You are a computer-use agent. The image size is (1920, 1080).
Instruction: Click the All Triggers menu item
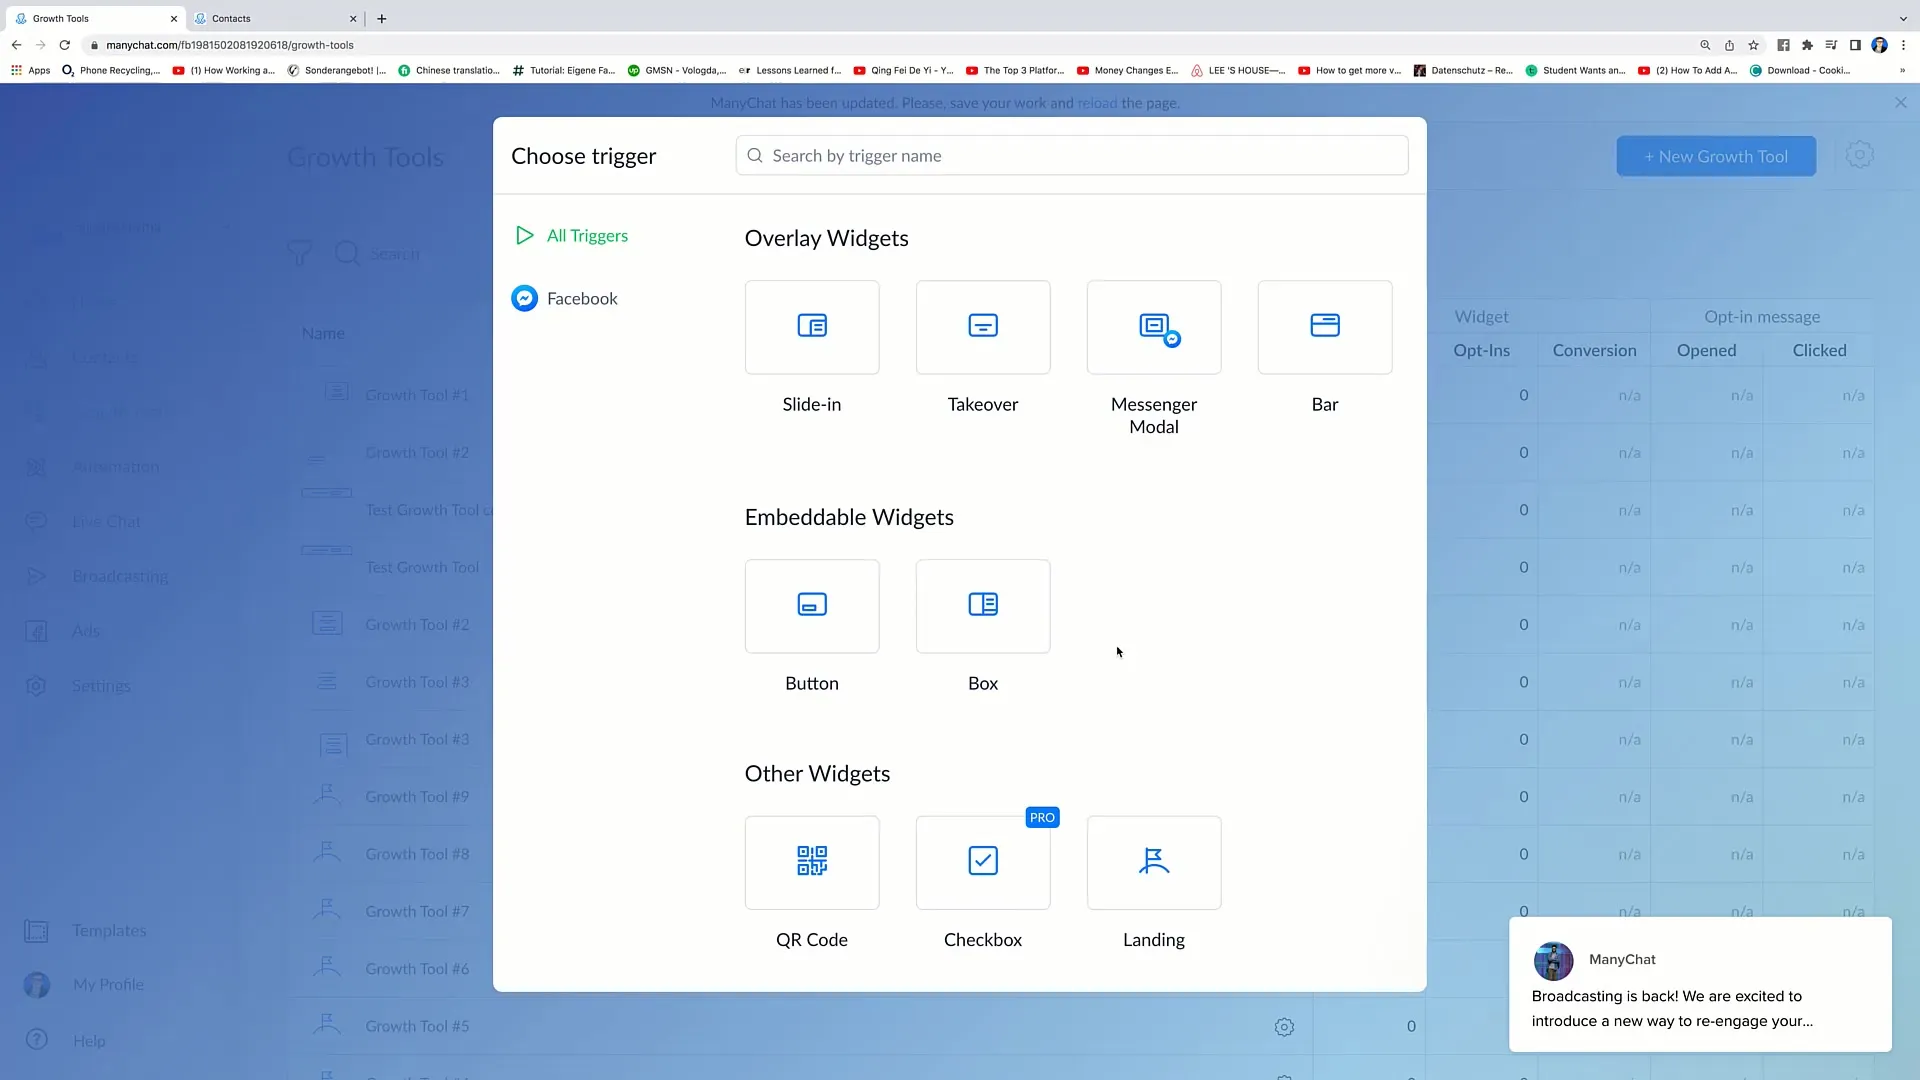[587, 235]
